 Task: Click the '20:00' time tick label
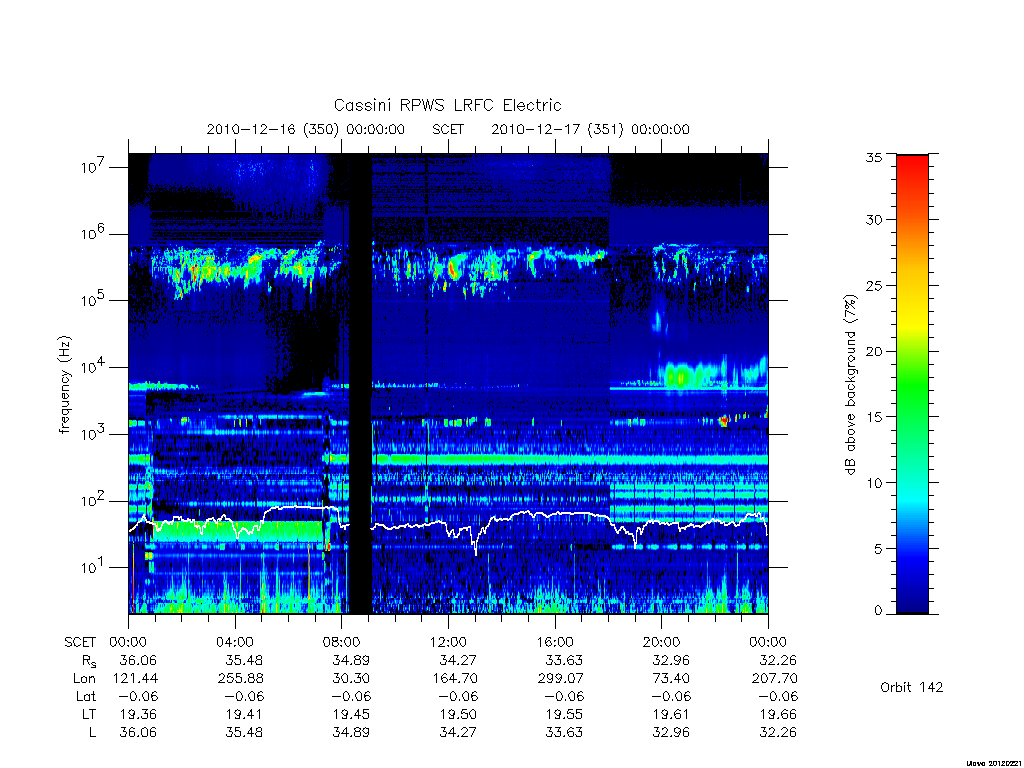click(661, 643)
